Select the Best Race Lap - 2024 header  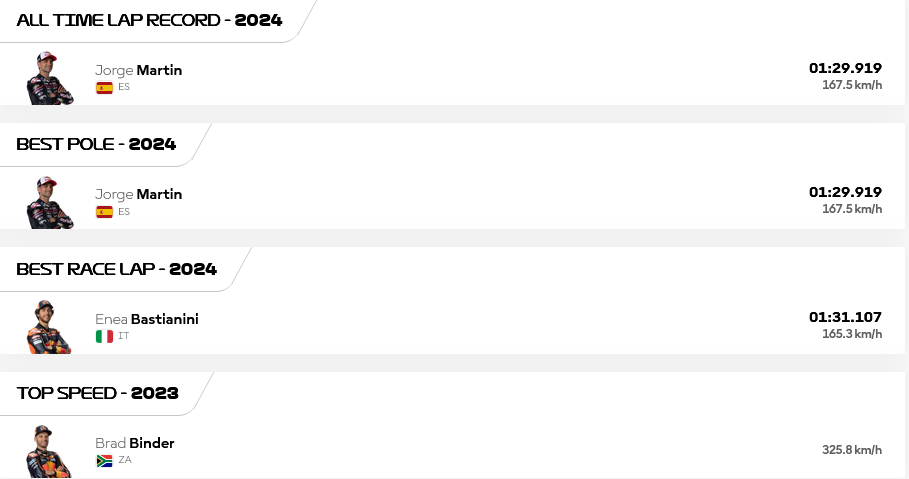click(x=117, y=268)
